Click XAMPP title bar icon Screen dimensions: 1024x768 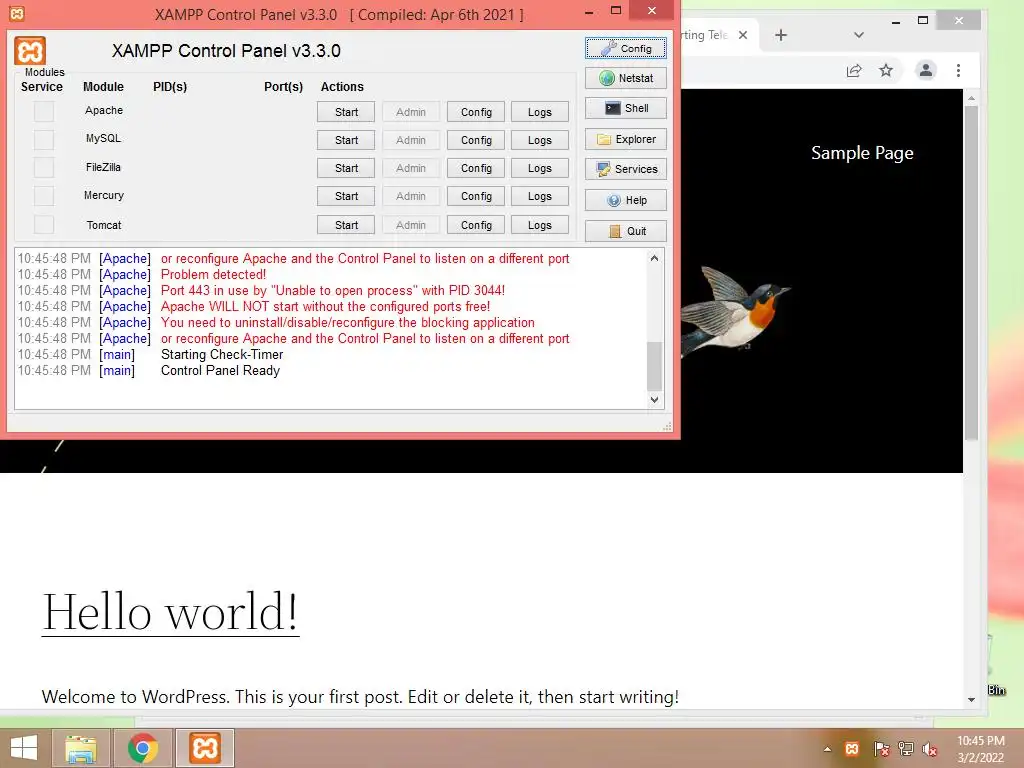17,13
